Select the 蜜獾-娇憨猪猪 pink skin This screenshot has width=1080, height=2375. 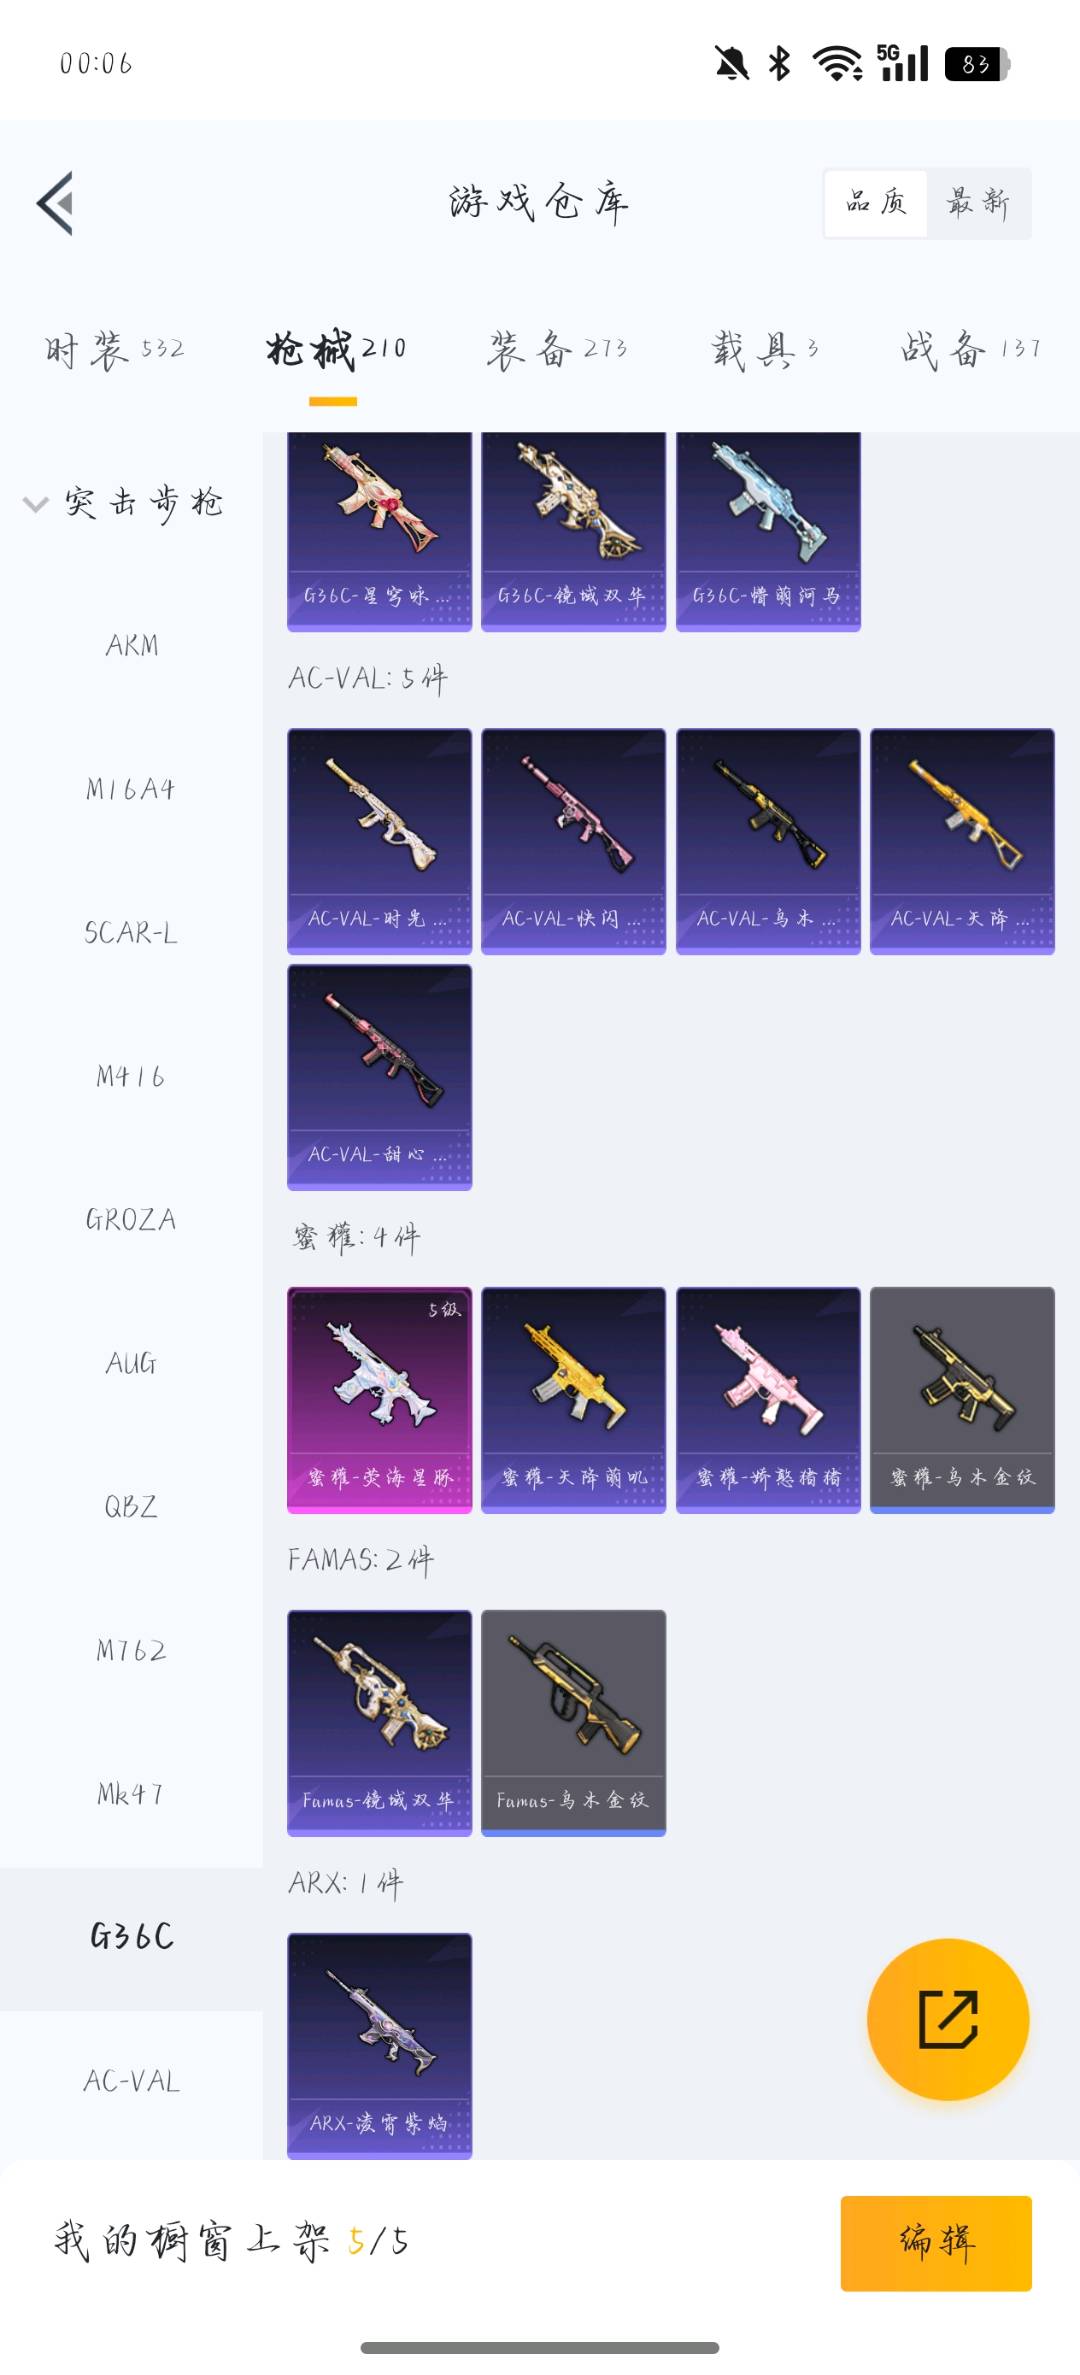coord(768,1399)
